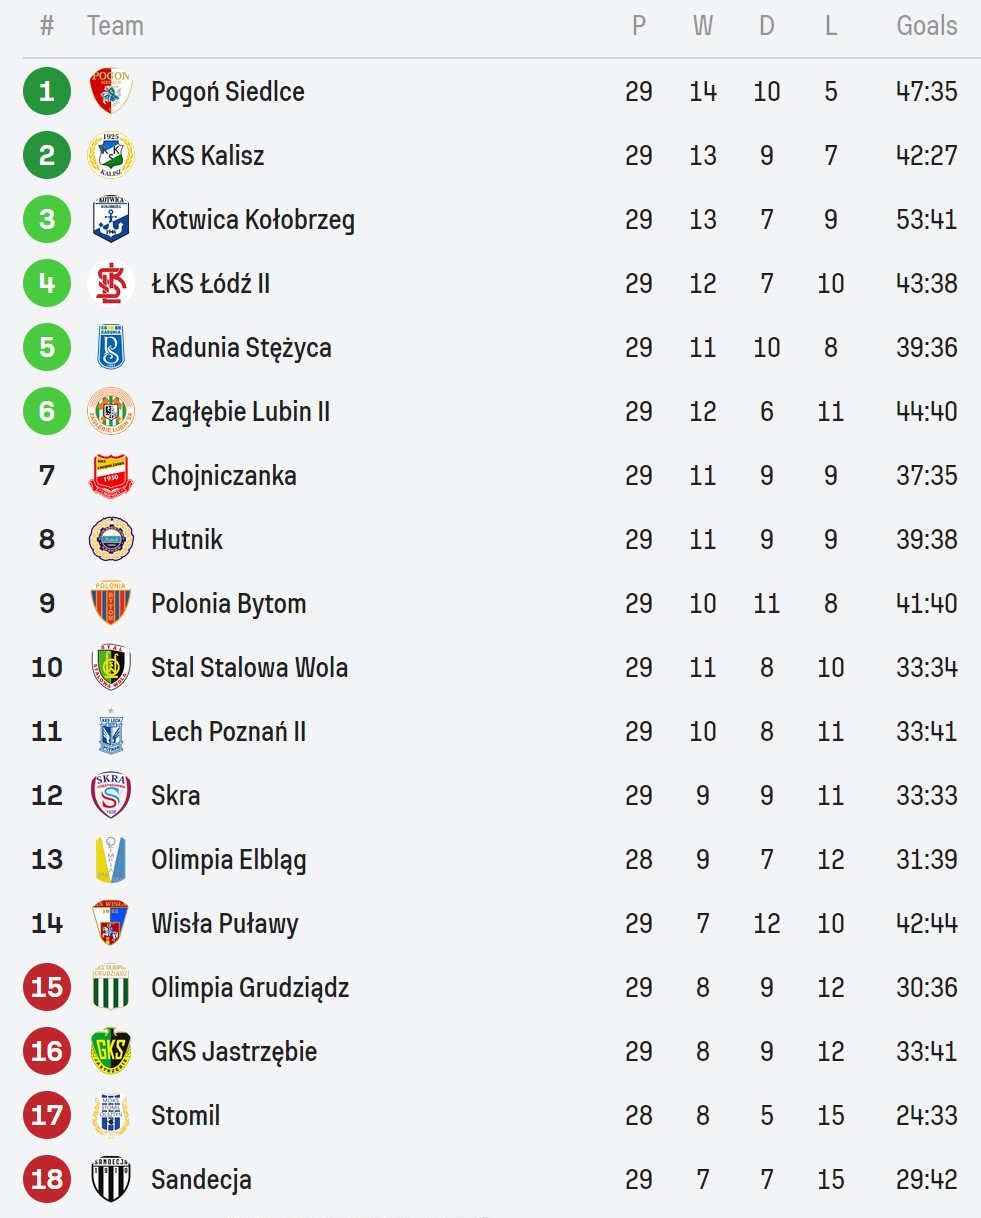The image size is (981, 1218).
Task: Open the Olimpia Elbląg team link
Action: coord(228,859)
